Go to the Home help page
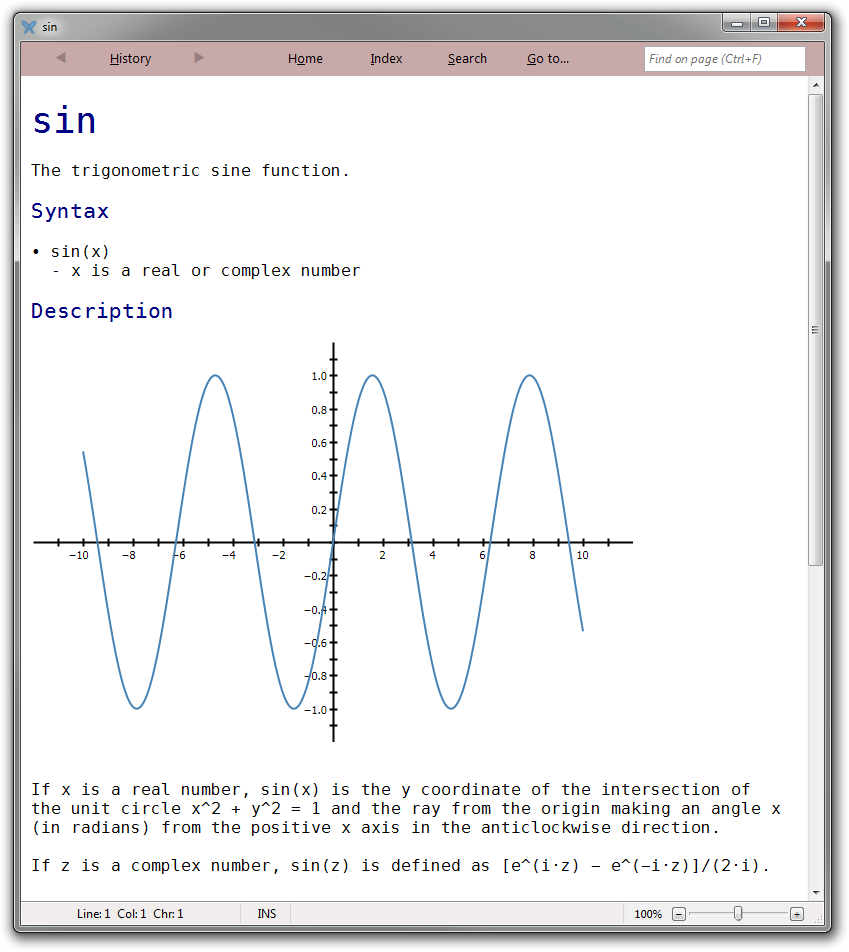 pyautogui.click(x=305, y=59)
